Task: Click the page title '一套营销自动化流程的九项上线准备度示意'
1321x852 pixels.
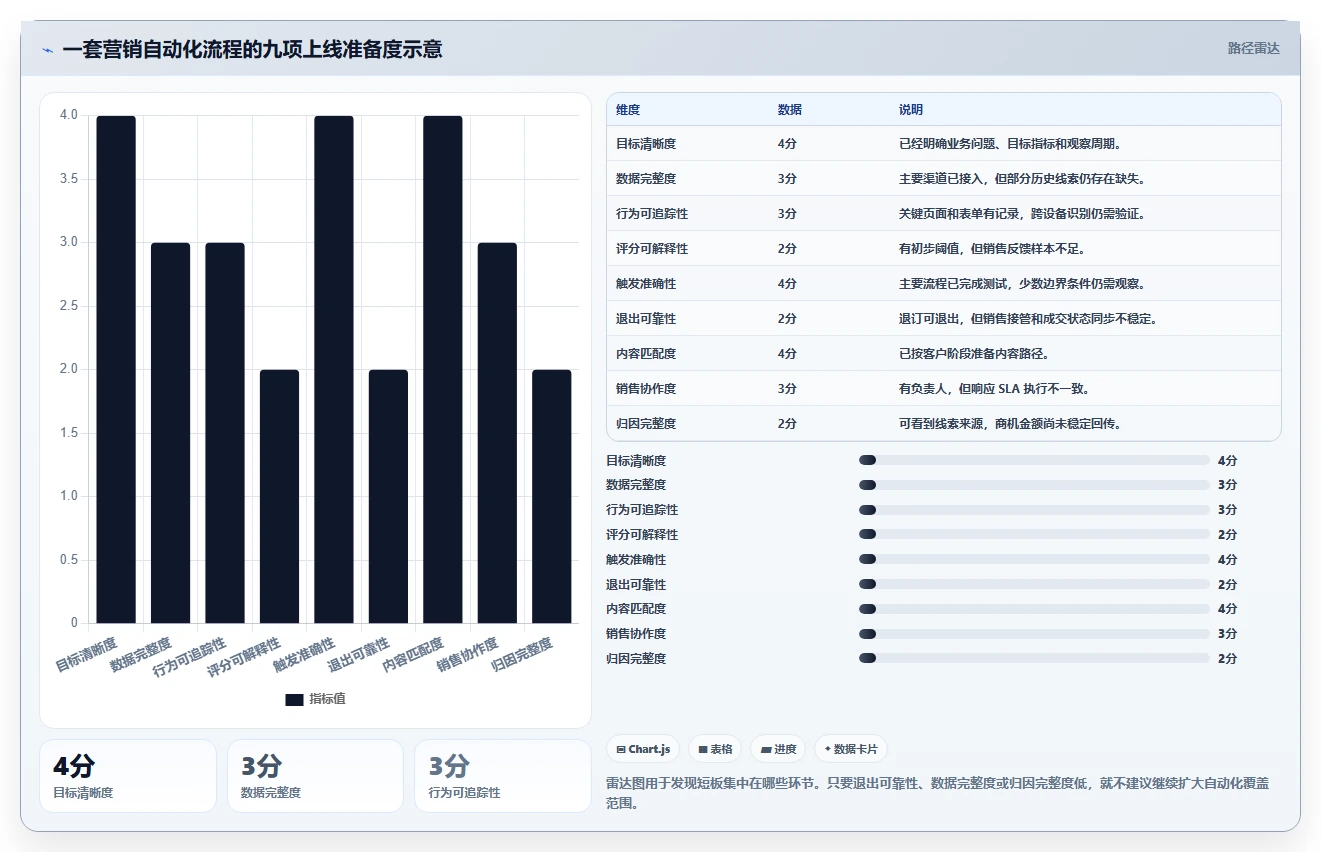Action: coord(252,49)
